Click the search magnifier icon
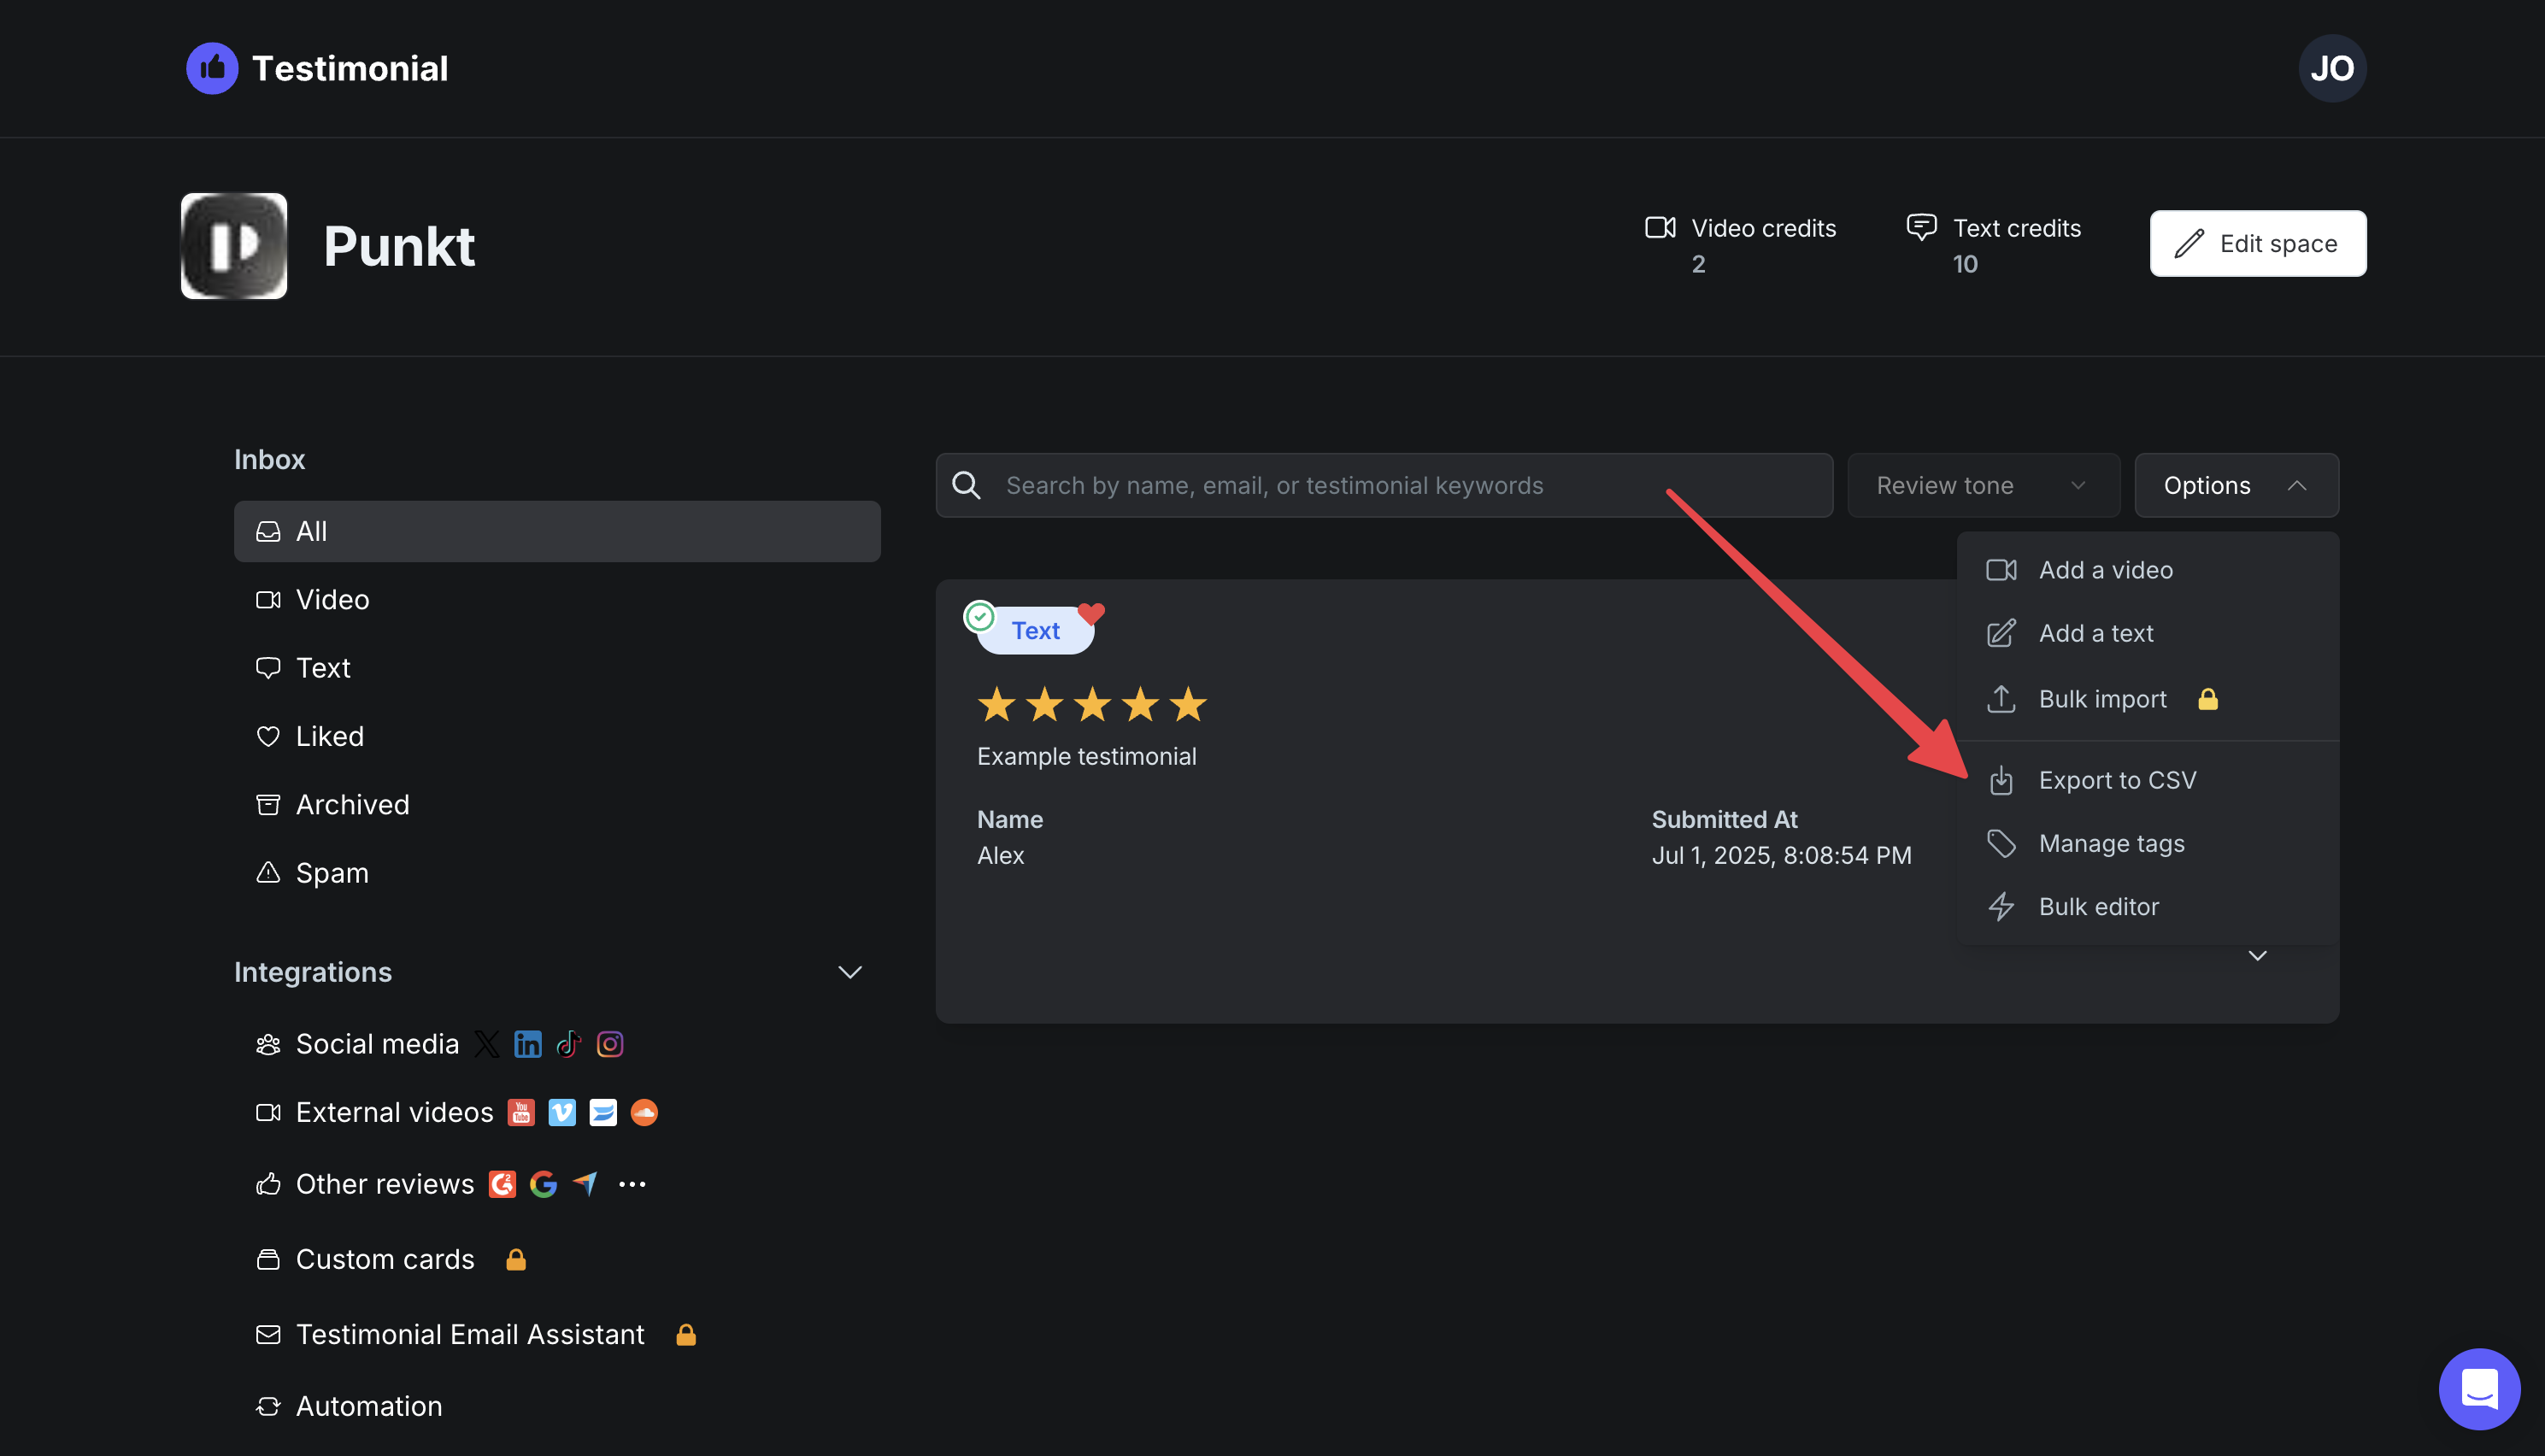Screen dimensions: 2545x1456 (965, 485)
